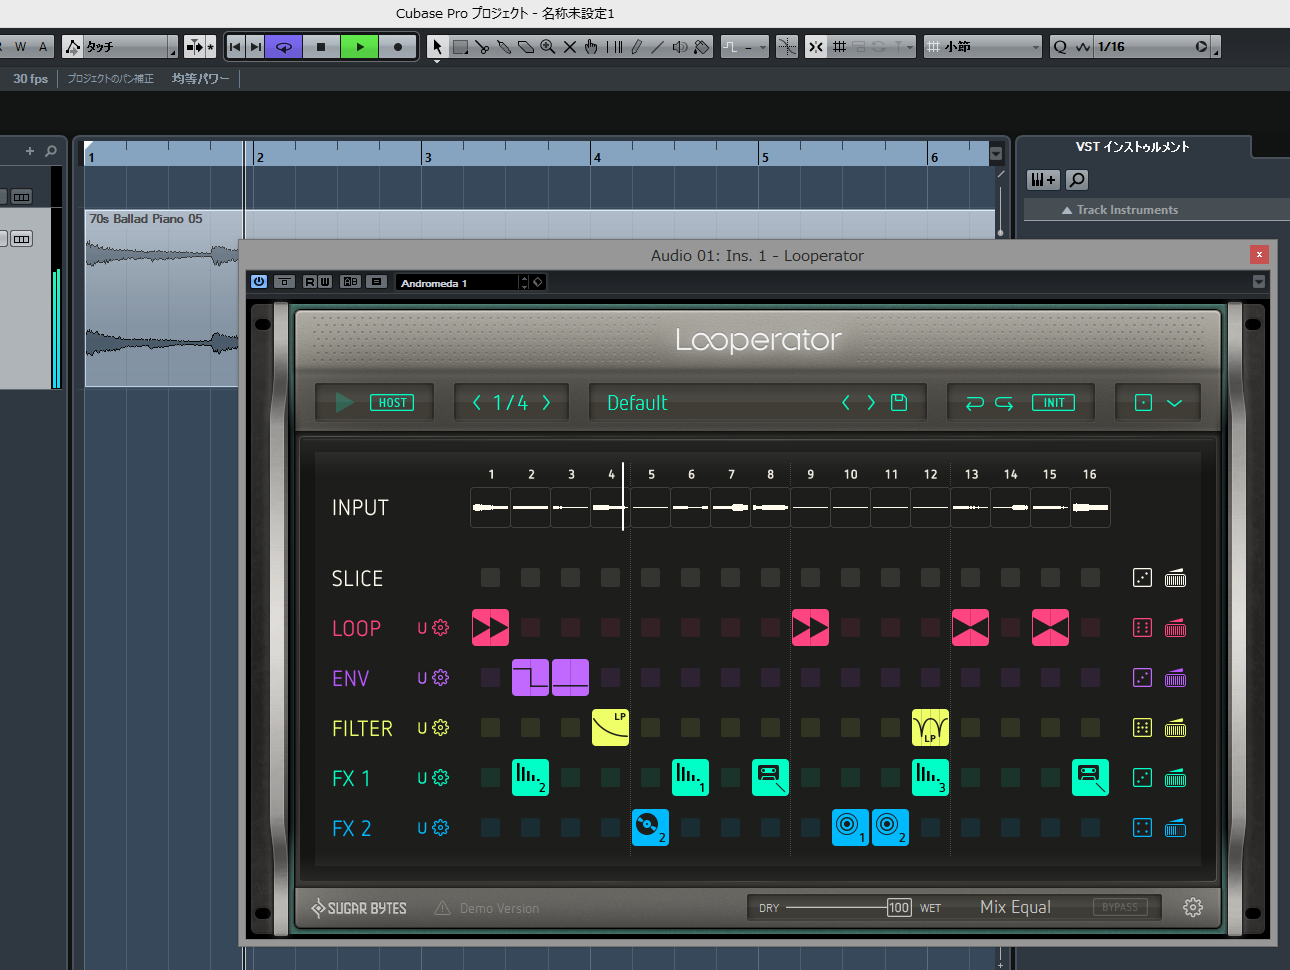This screenshot has width=1290, height=970.
Task: Randomize the LOOP track with dice icon
Action: point(1143,628)
